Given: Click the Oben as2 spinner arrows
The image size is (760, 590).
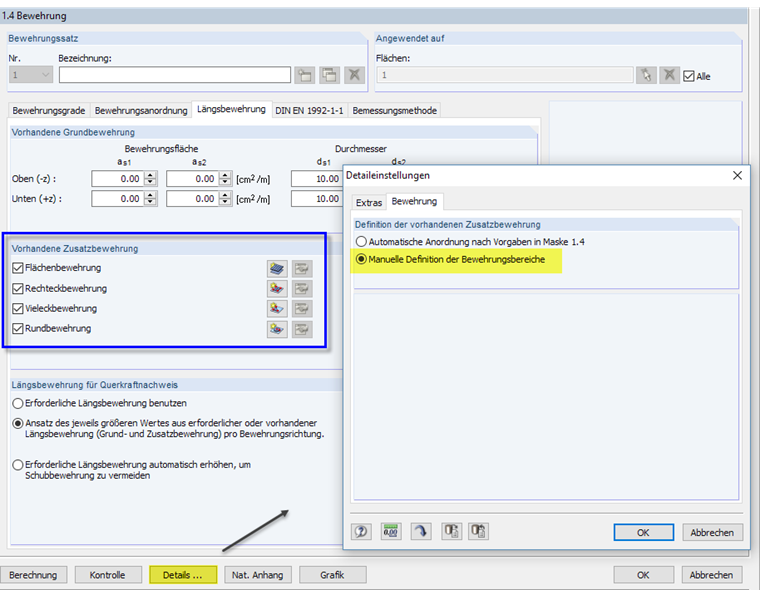Looking at the screenshot, I should 225,179.
